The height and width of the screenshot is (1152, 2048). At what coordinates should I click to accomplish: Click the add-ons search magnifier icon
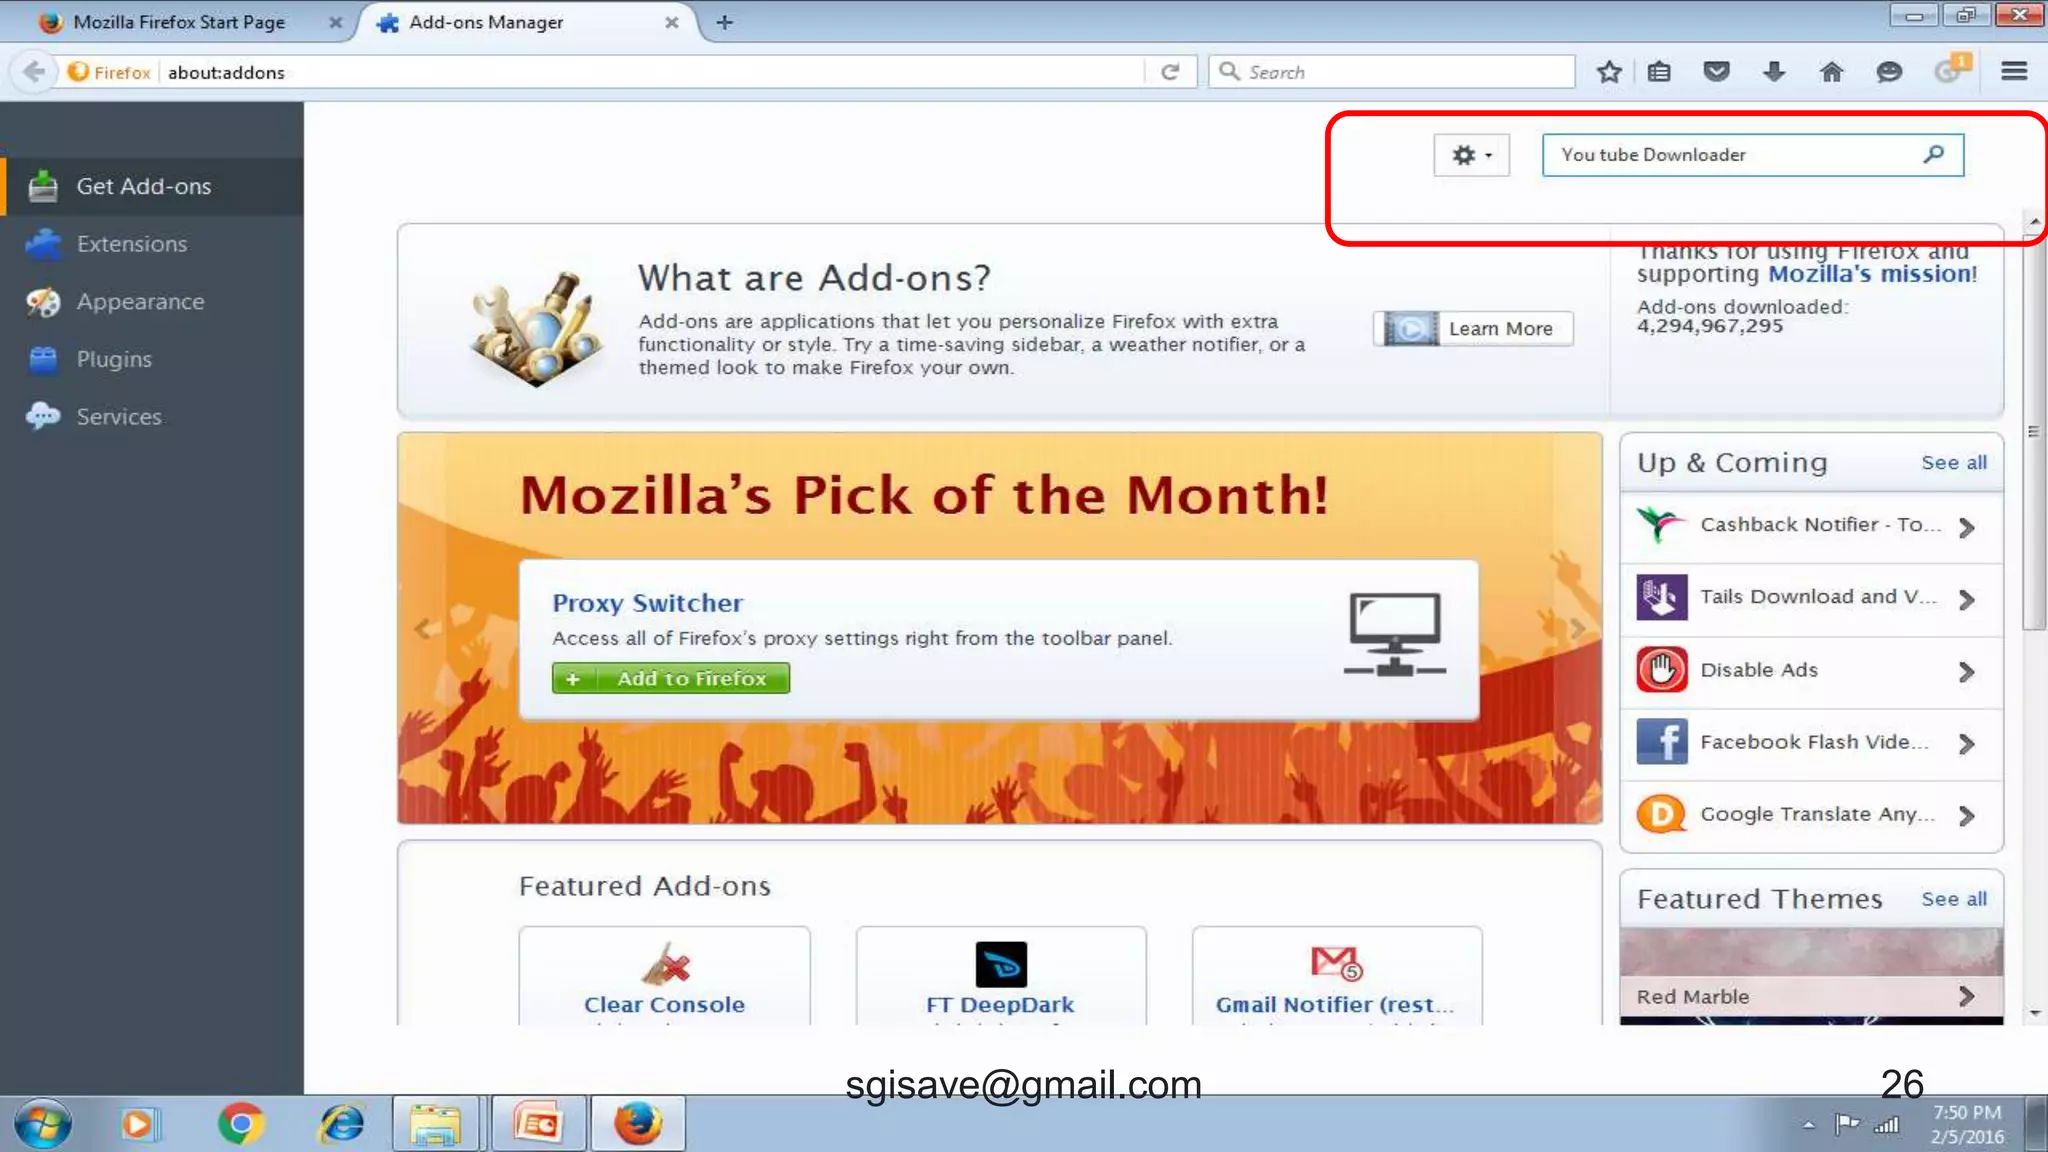(x=1933, y=154)
